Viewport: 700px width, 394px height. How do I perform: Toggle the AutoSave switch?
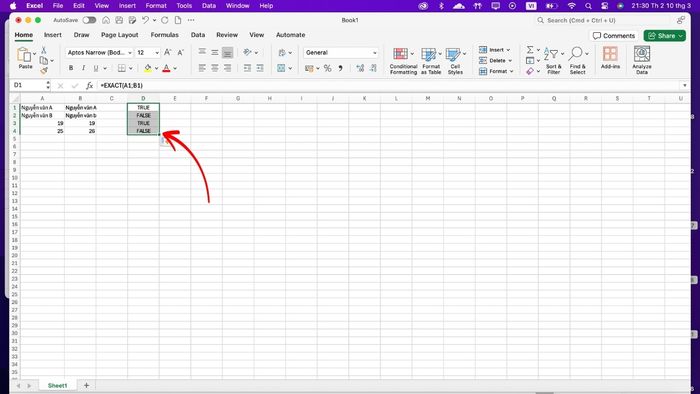89,20
